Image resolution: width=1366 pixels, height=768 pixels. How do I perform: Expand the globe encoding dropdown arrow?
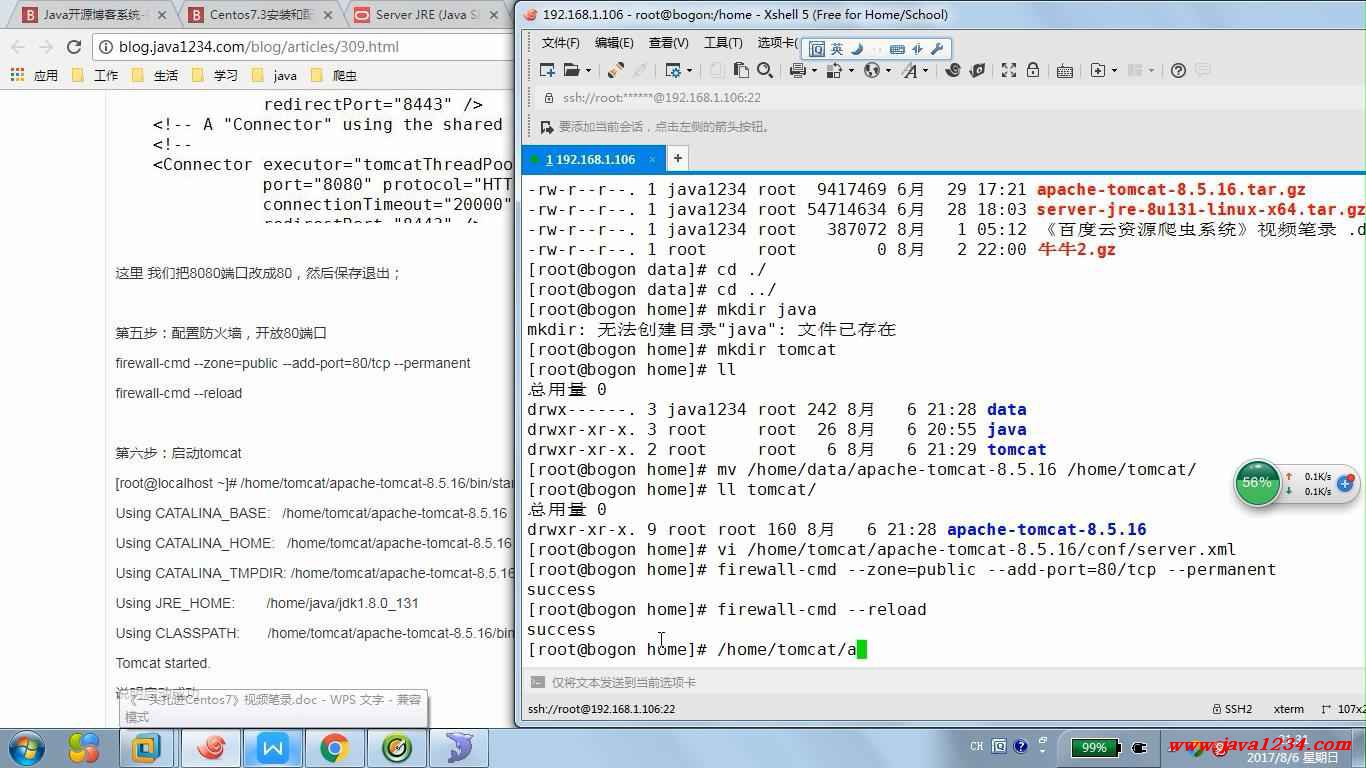click(888, 70)
